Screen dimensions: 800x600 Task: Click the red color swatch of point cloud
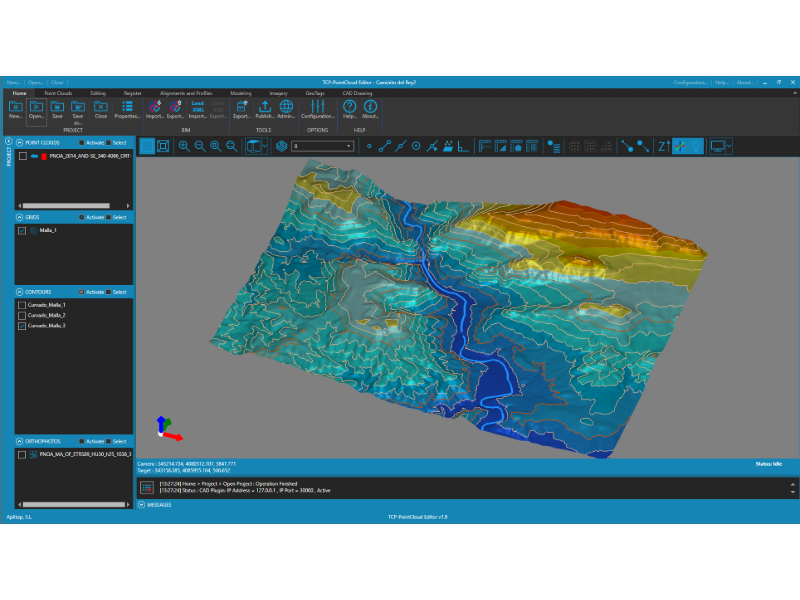click(x=44, y=156)
